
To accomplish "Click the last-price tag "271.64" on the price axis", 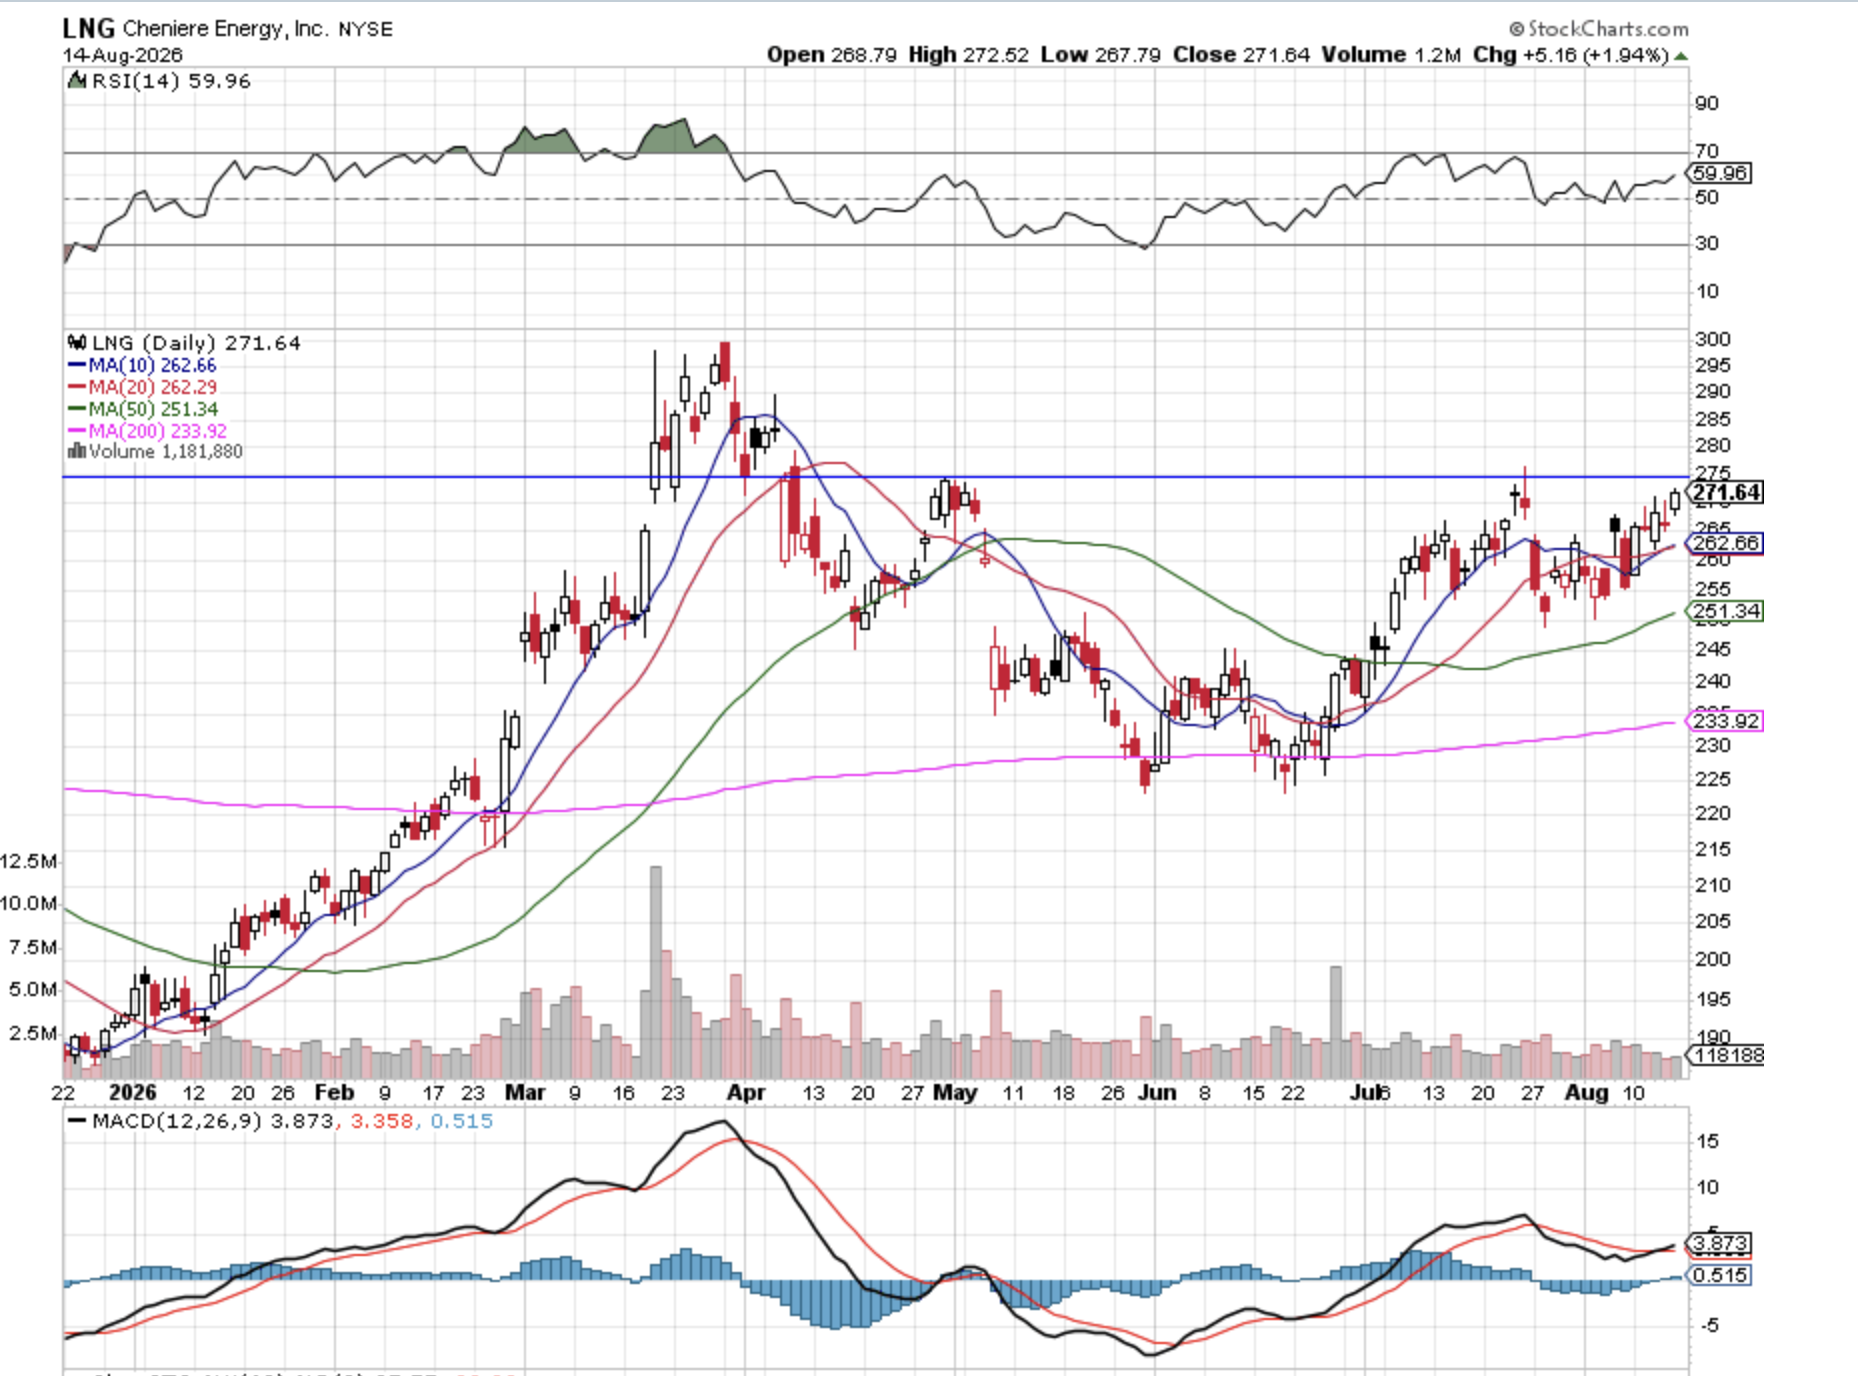I will pos(1725,492).
